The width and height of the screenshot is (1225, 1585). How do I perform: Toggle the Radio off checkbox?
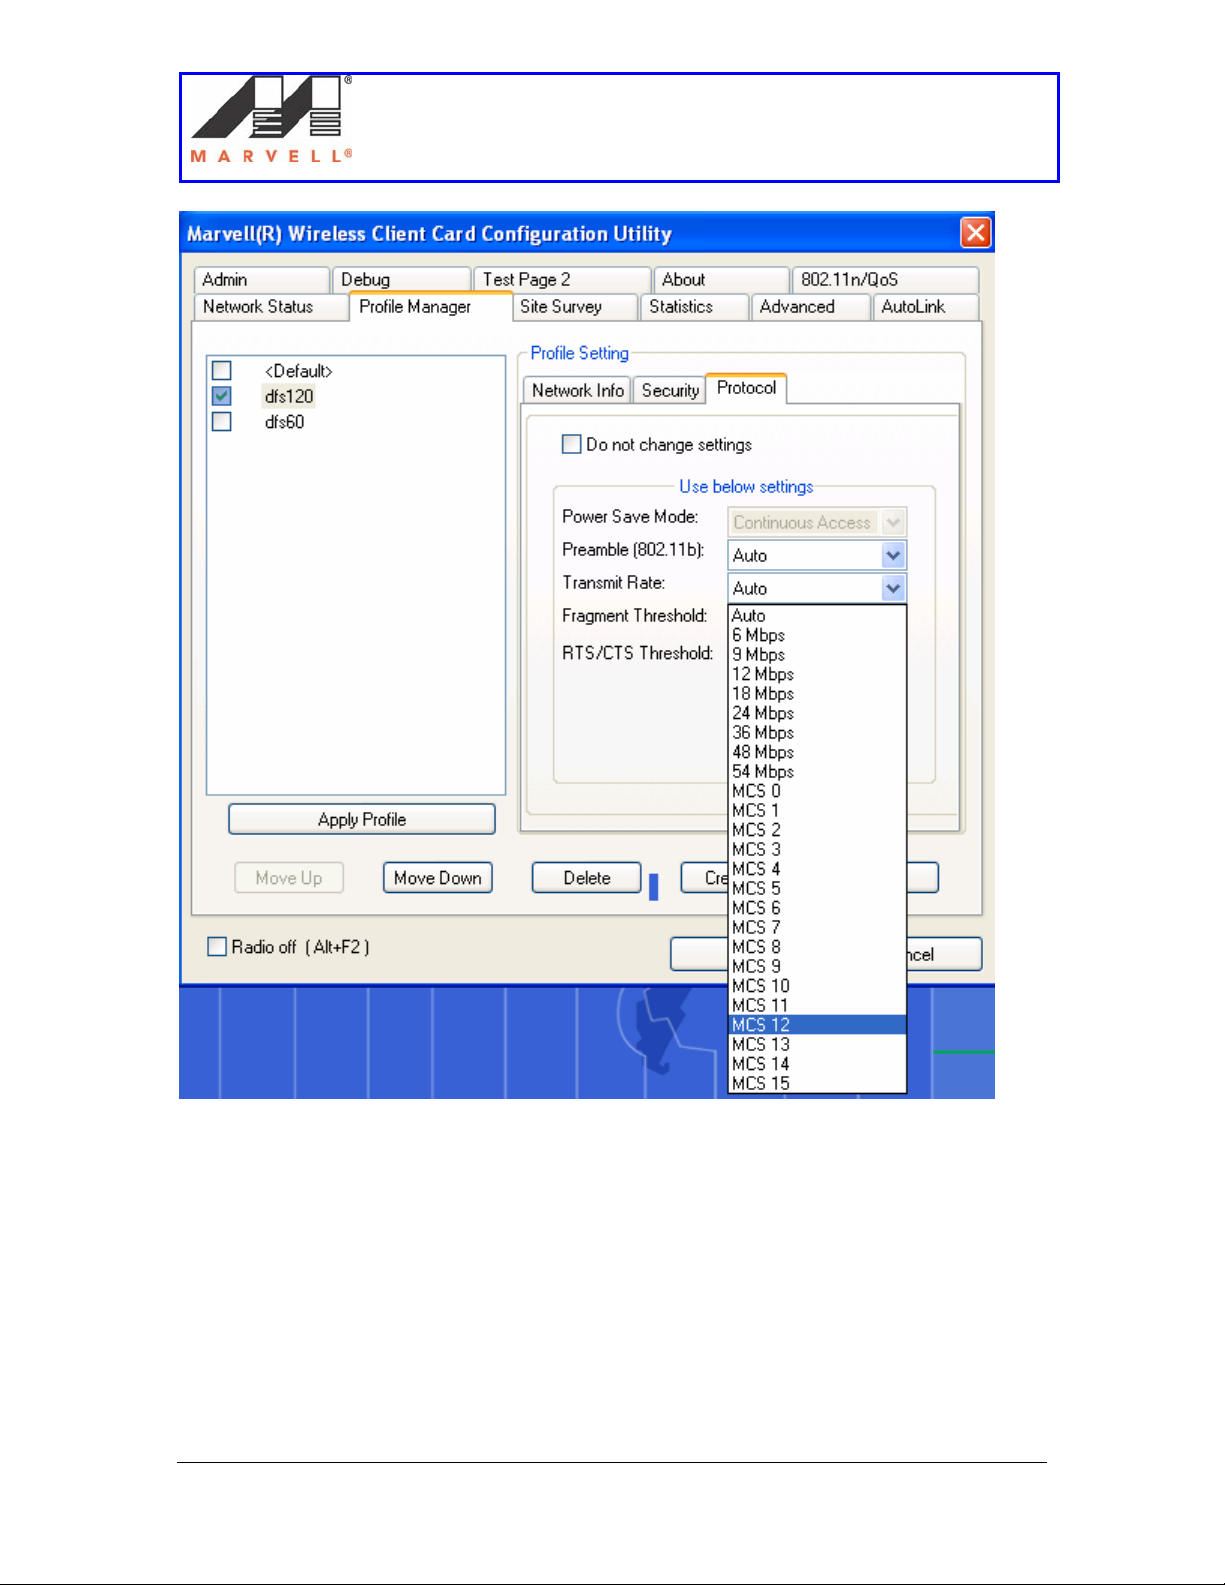point(217,946)
